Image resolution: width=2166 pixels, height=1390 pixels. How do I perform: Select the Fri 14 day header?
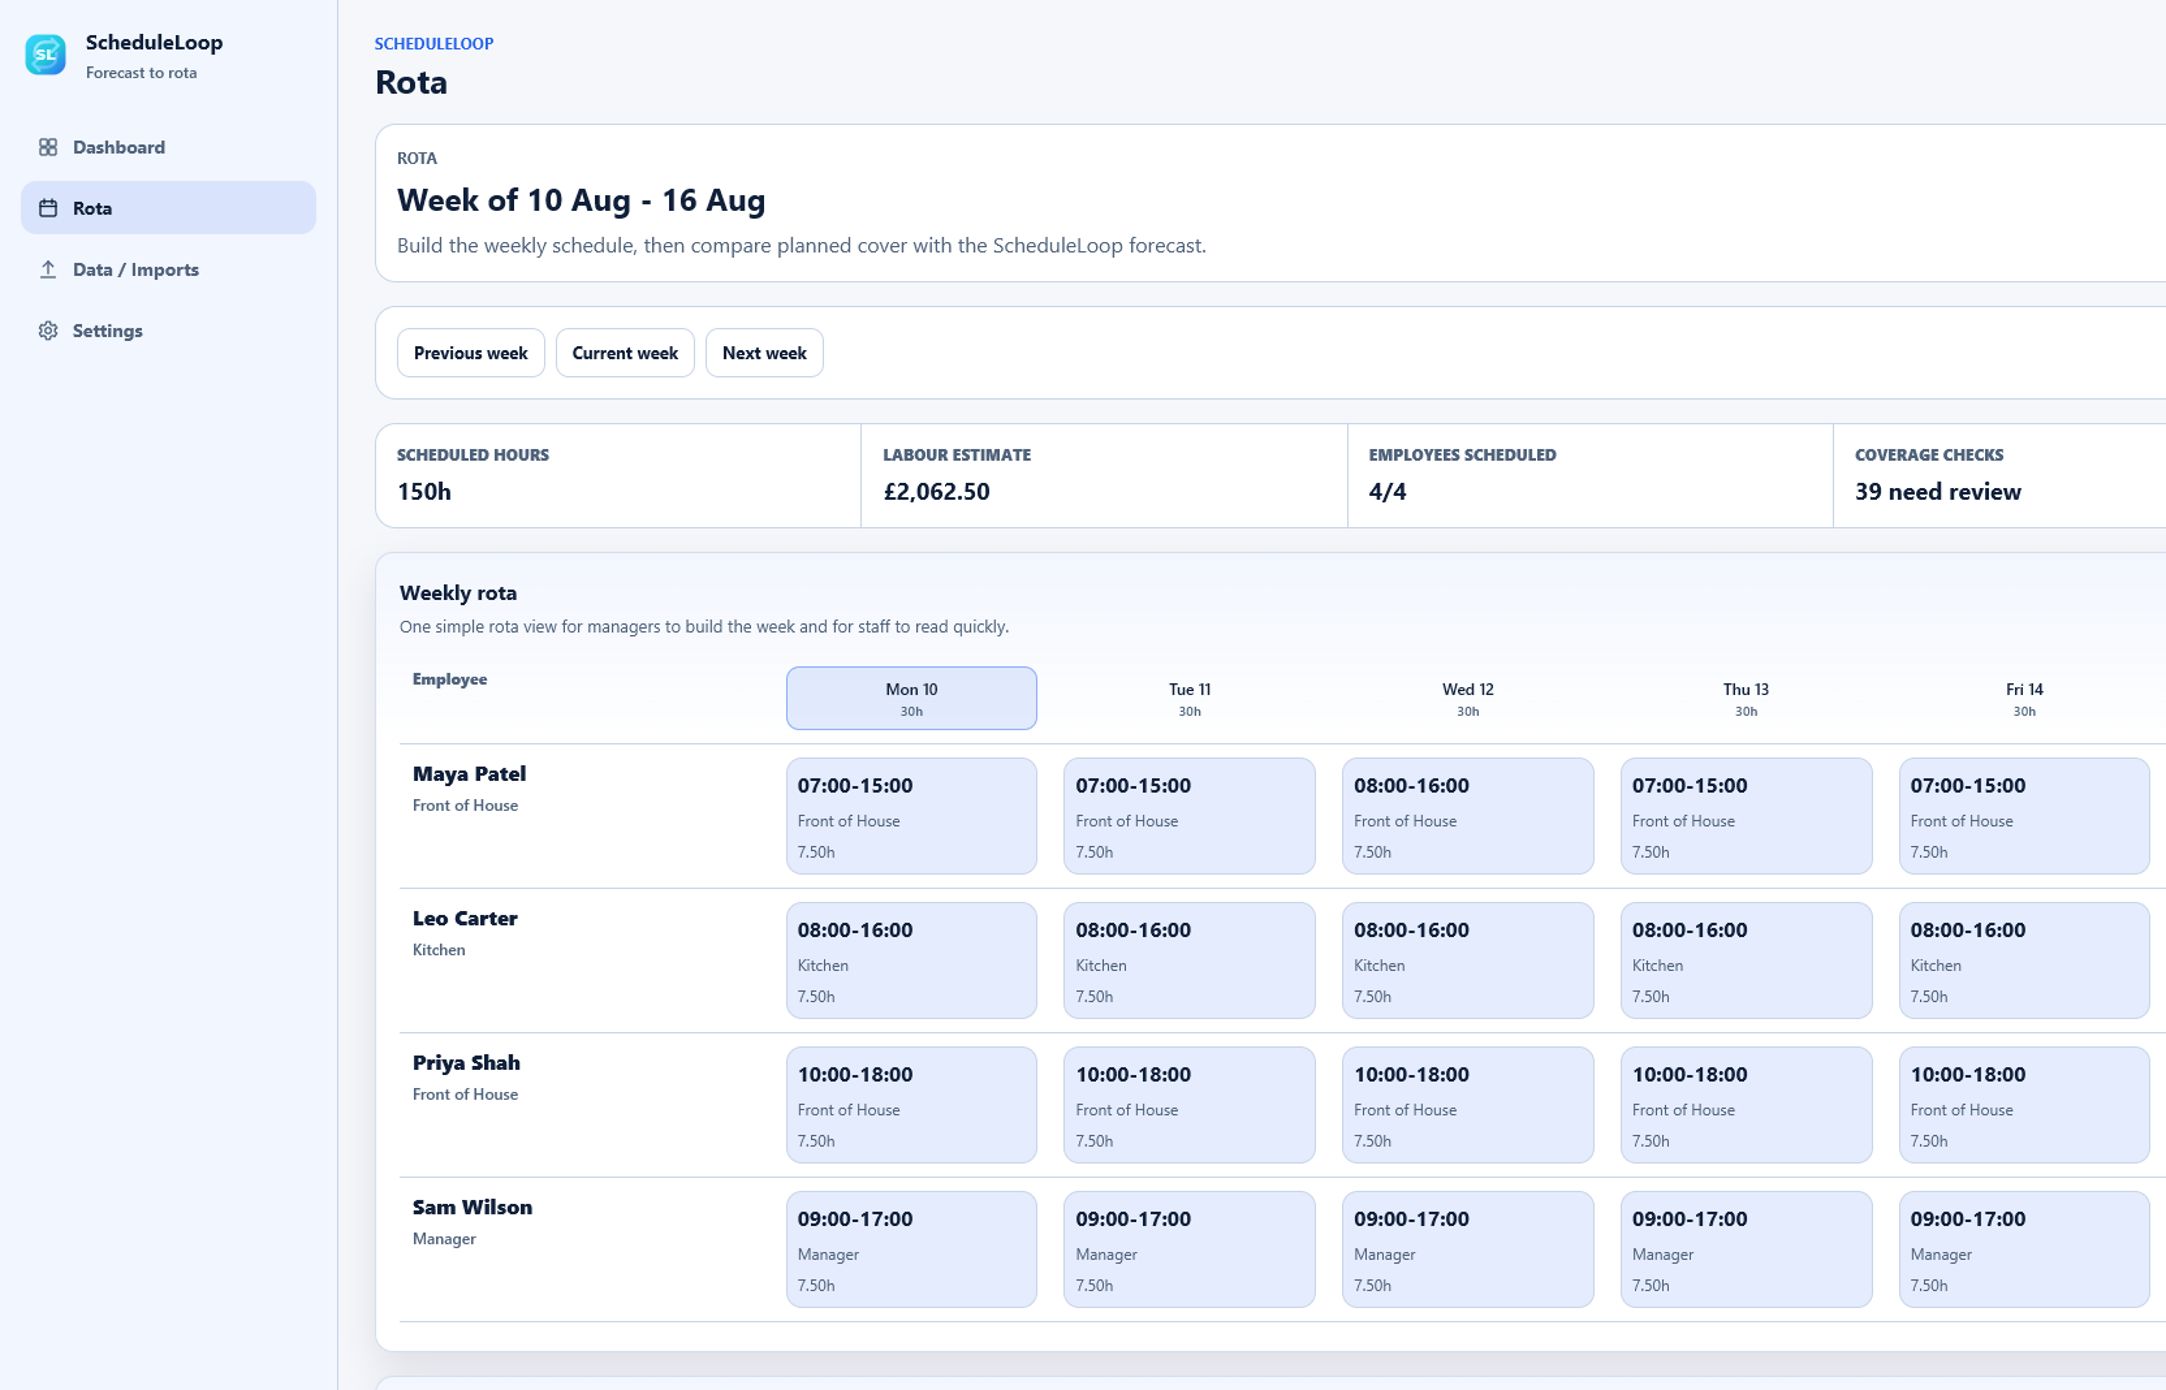tap(2024, 698)
